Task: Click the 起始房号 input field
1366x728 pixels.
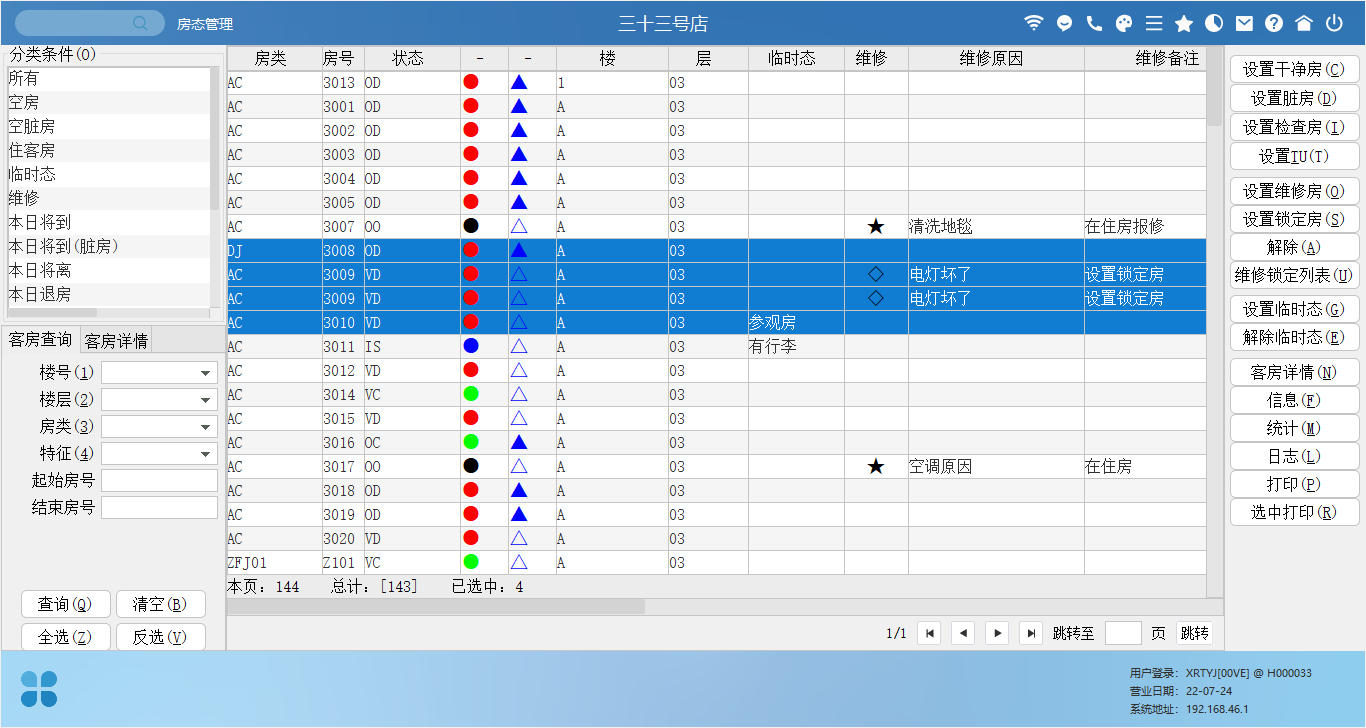Action: tap(159, 481)
